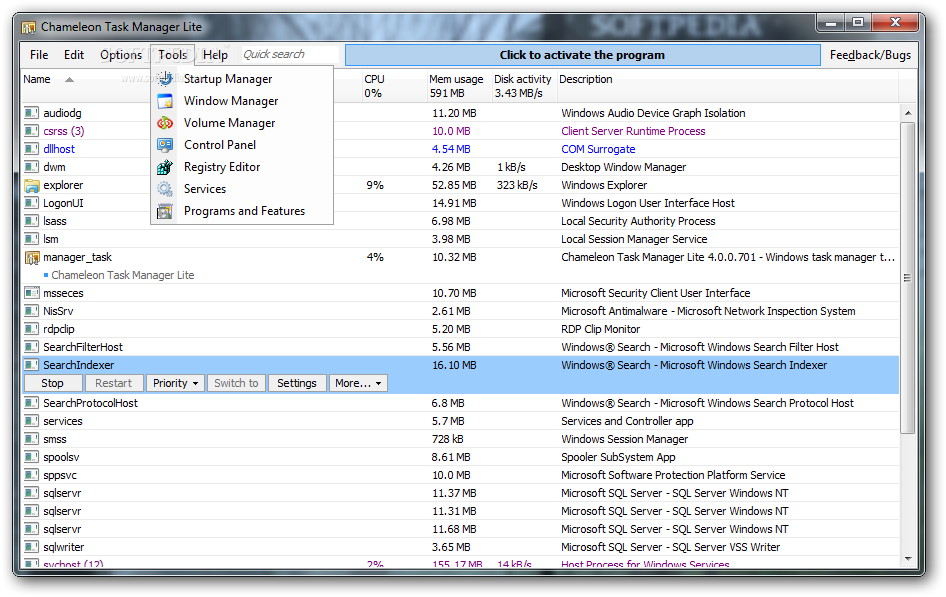Screen dimensions: 946x597
Task: Click the Registry Editor icon
Action: click(x=165, y=167)
